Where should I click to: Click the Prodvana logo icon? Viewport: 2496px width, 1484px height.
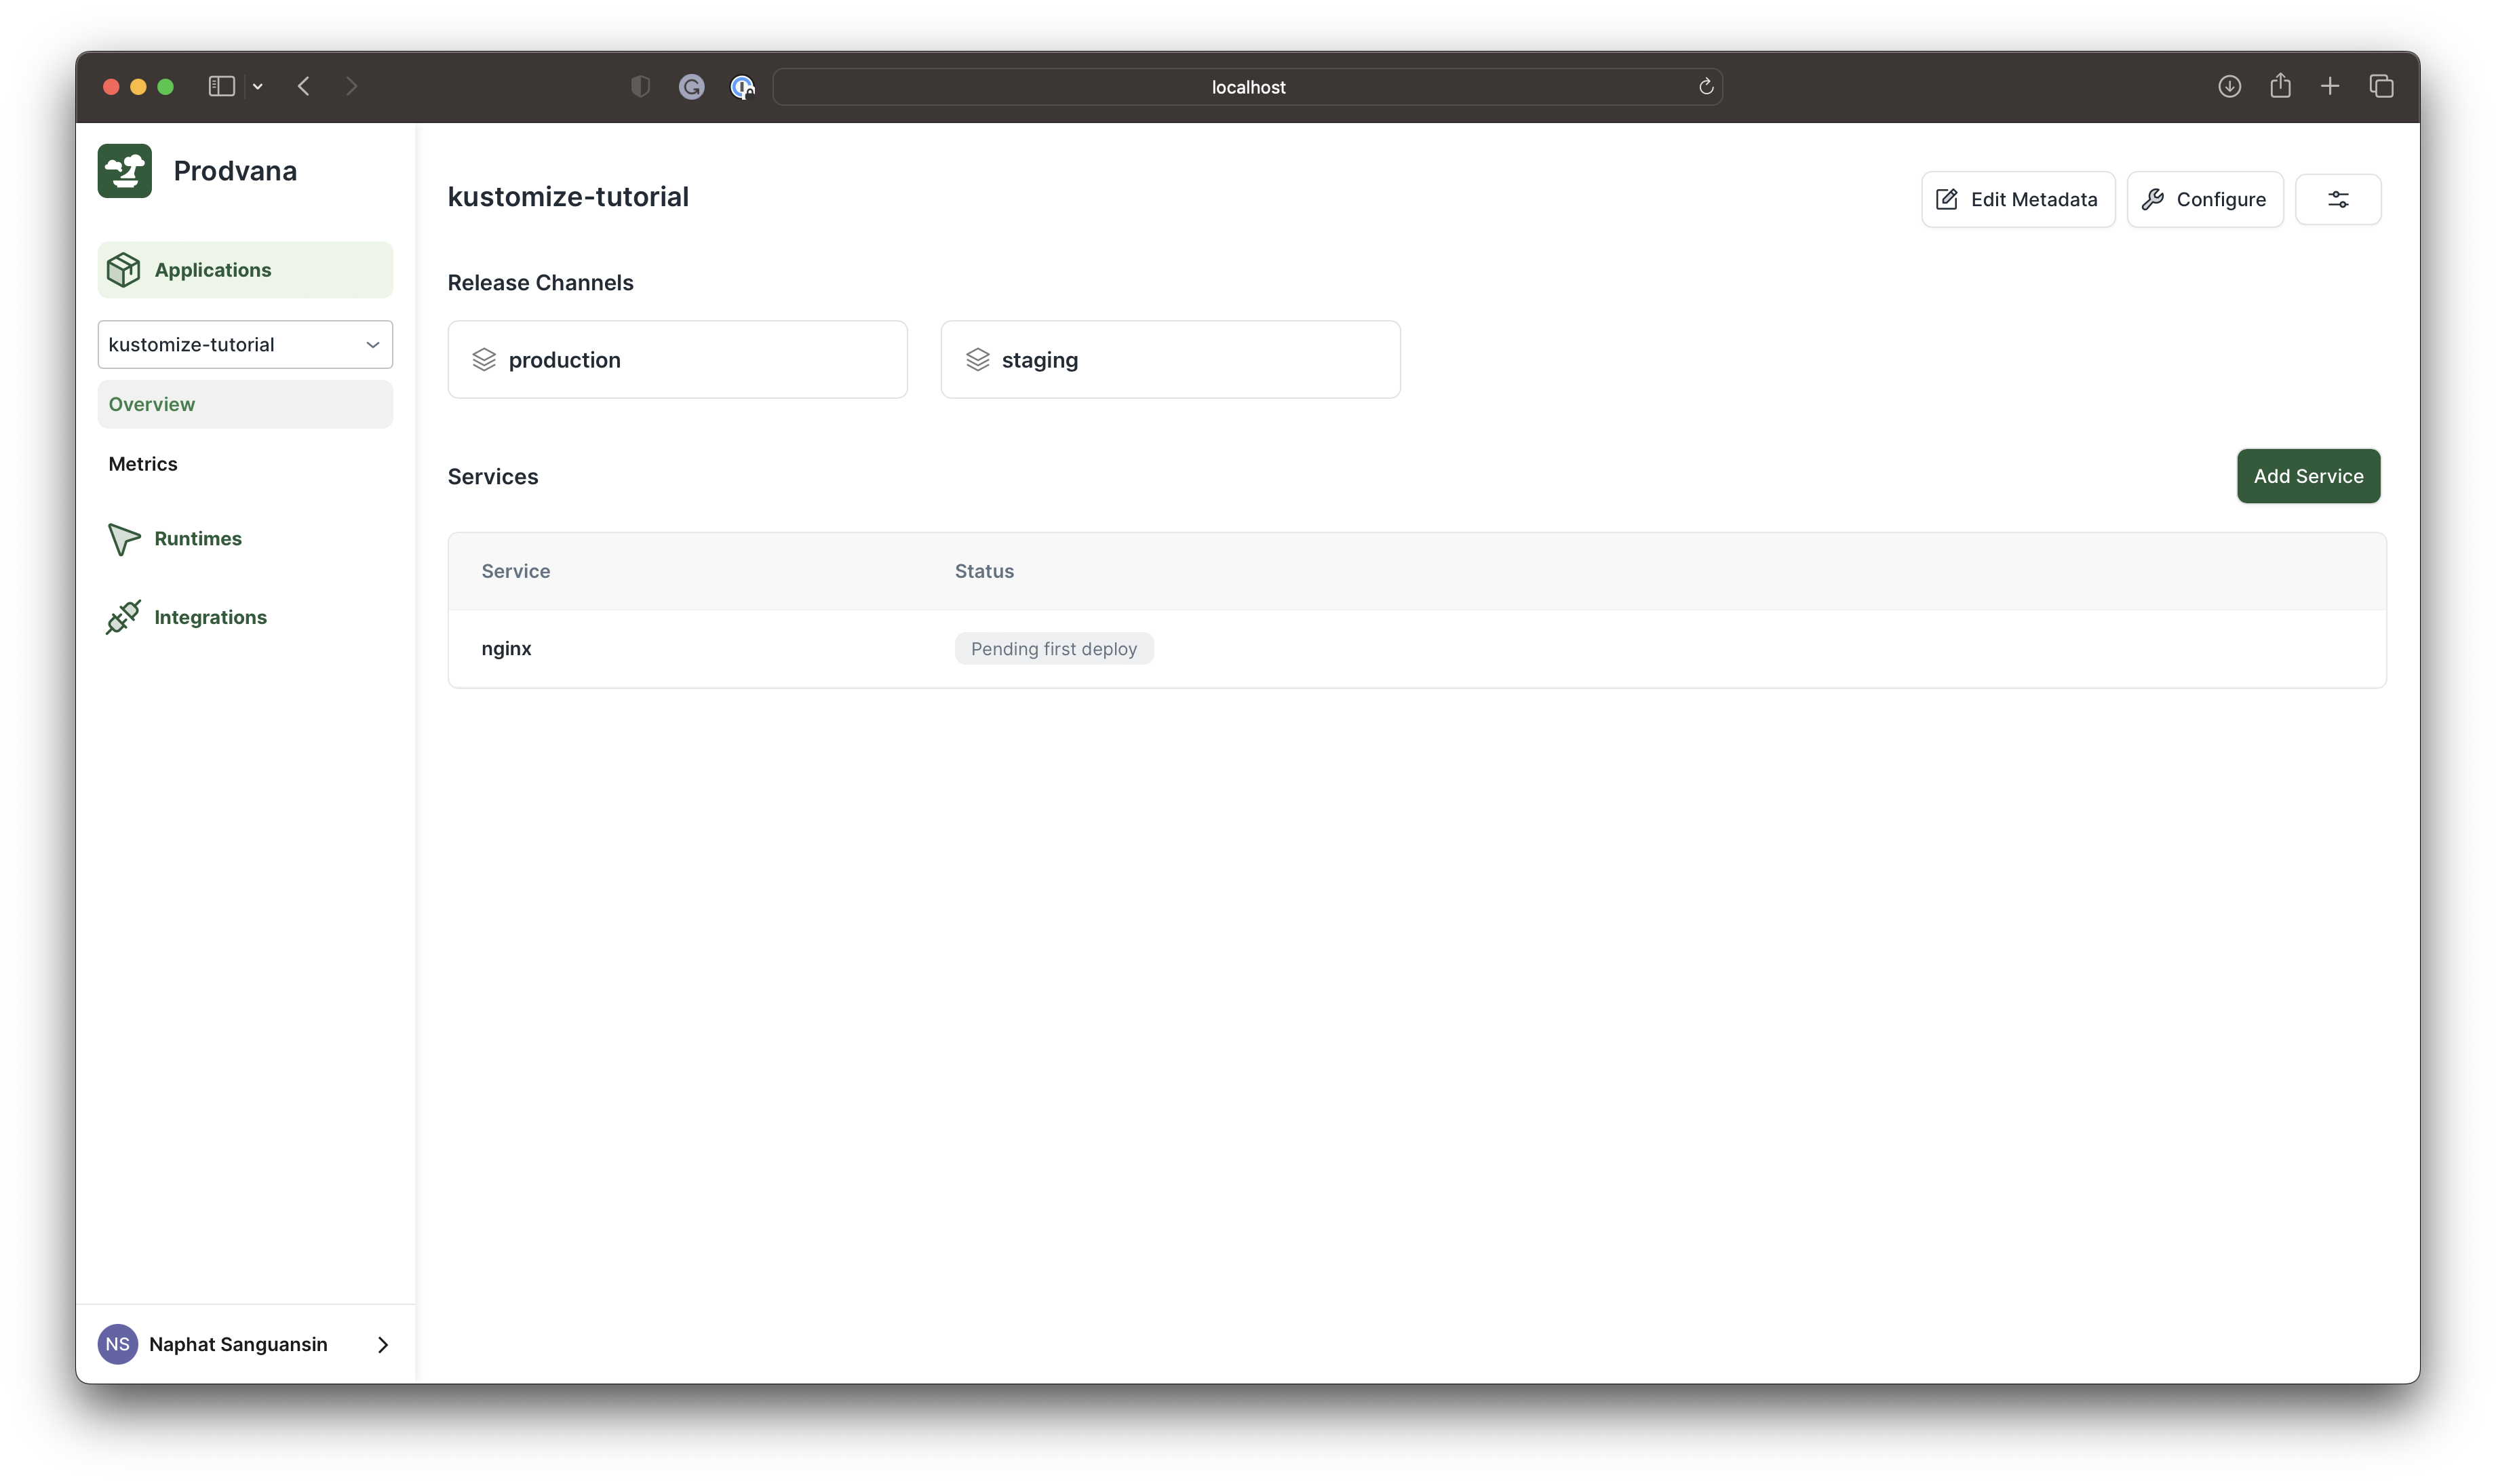pos(125,171)
